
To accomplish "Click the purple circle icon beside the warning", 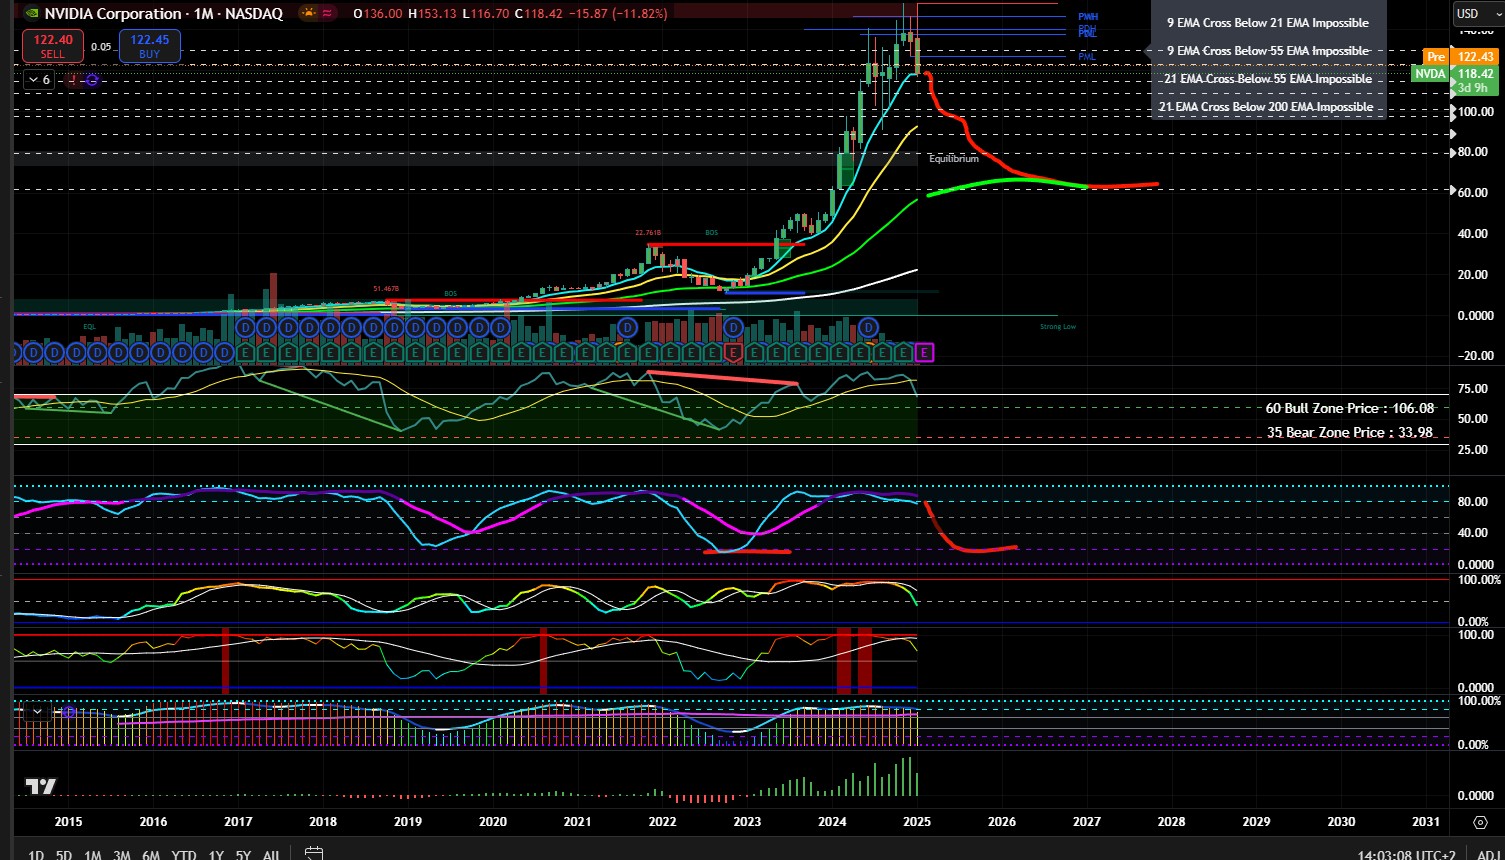I will point(92,80).
